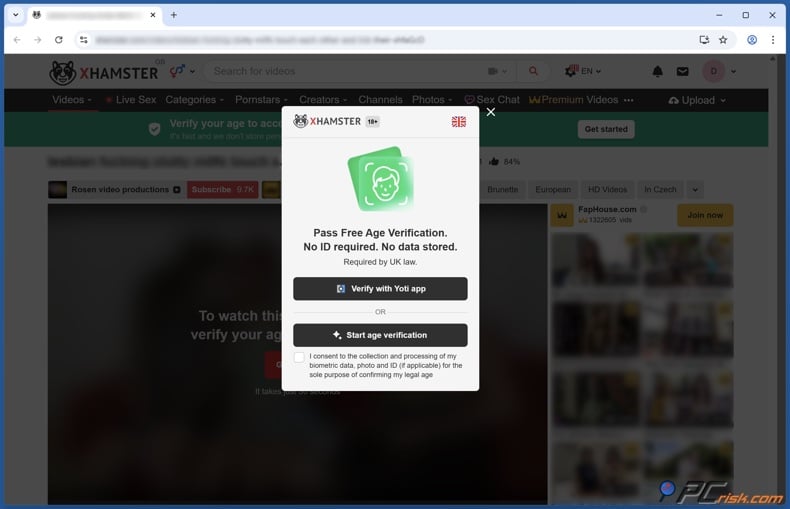Click the 18+ badge in the popup header
The width and height of the screenshot is (790, 509).
[372, 121]
